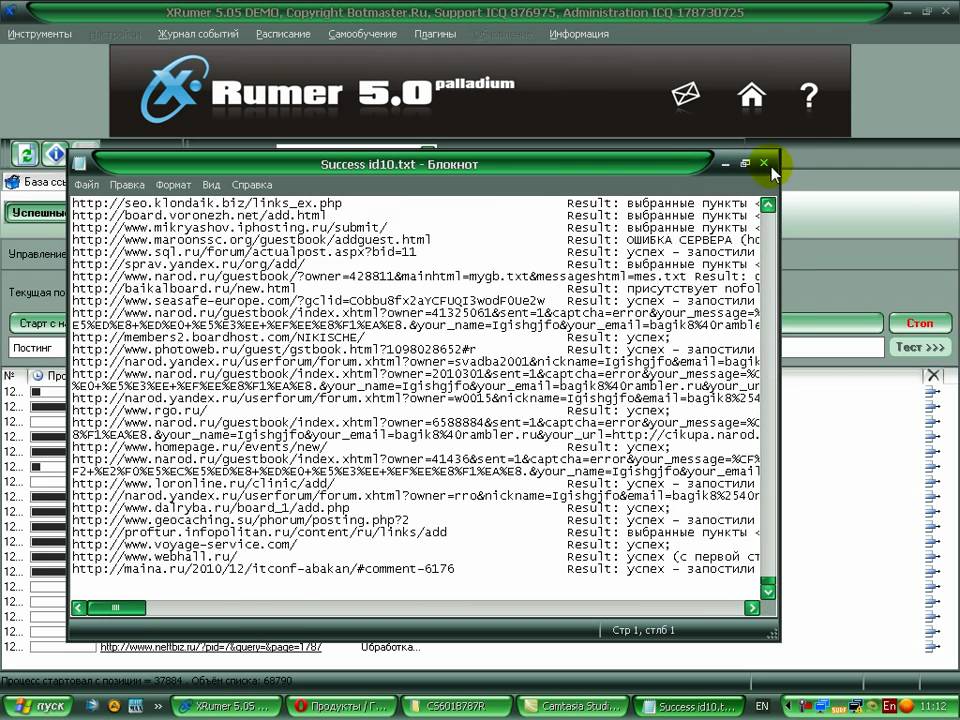Click the X icon above the arrows column
This screenshot has height=720, width=960.
click(x=933, y=375)
